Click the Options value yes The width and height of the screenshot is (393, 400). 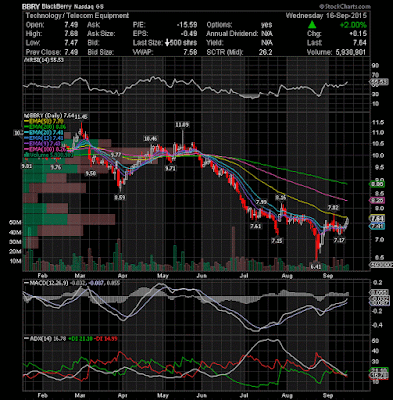click(x=267, y=25)
